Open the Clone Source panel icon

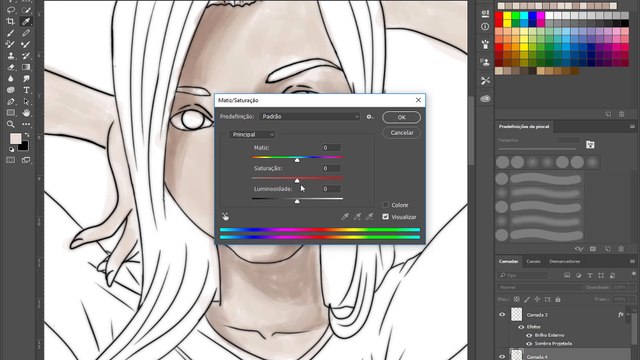click(x=485, y=62)
